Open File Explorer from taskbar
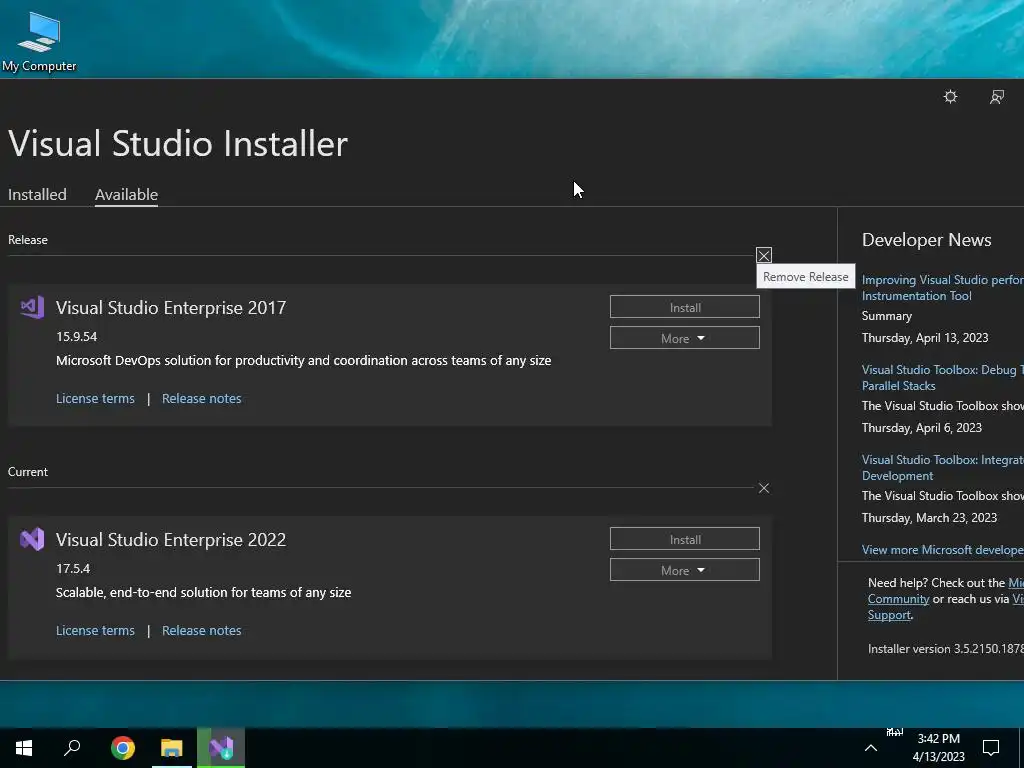 (x=172, y=748)
